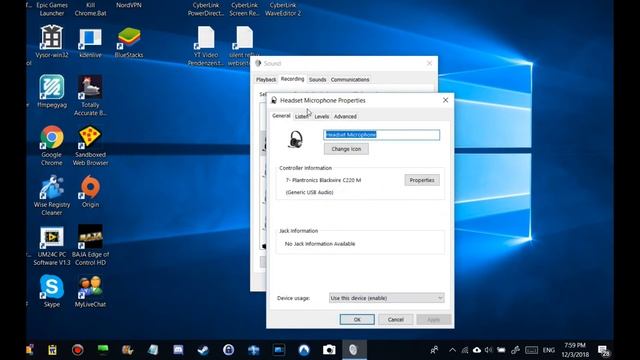Select Recording tab in Sound window
This screenshot has height=360, width=640.
point(293,79)
